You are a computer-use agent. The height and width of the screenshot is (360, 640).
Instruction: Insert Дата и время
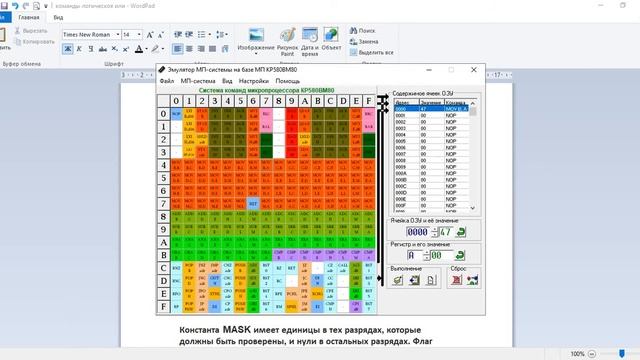pos(310,42)
